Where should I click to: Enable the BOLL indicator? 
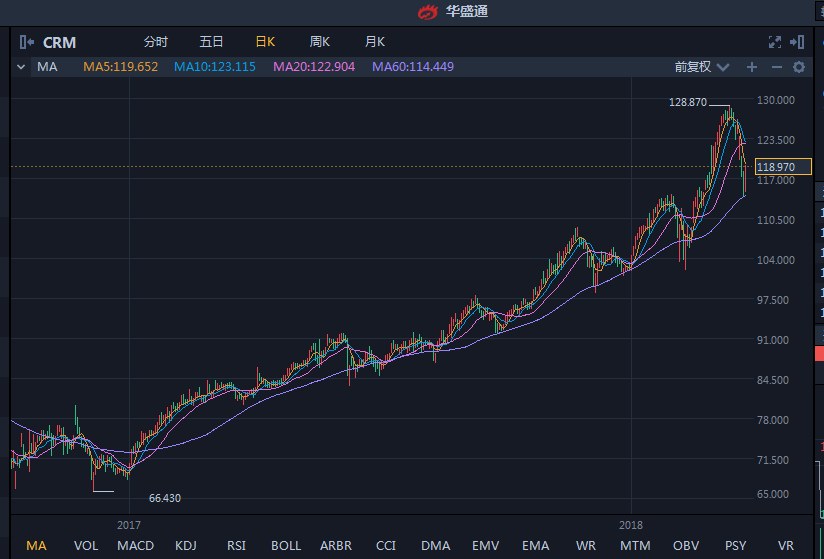click(x=285, y=545)
